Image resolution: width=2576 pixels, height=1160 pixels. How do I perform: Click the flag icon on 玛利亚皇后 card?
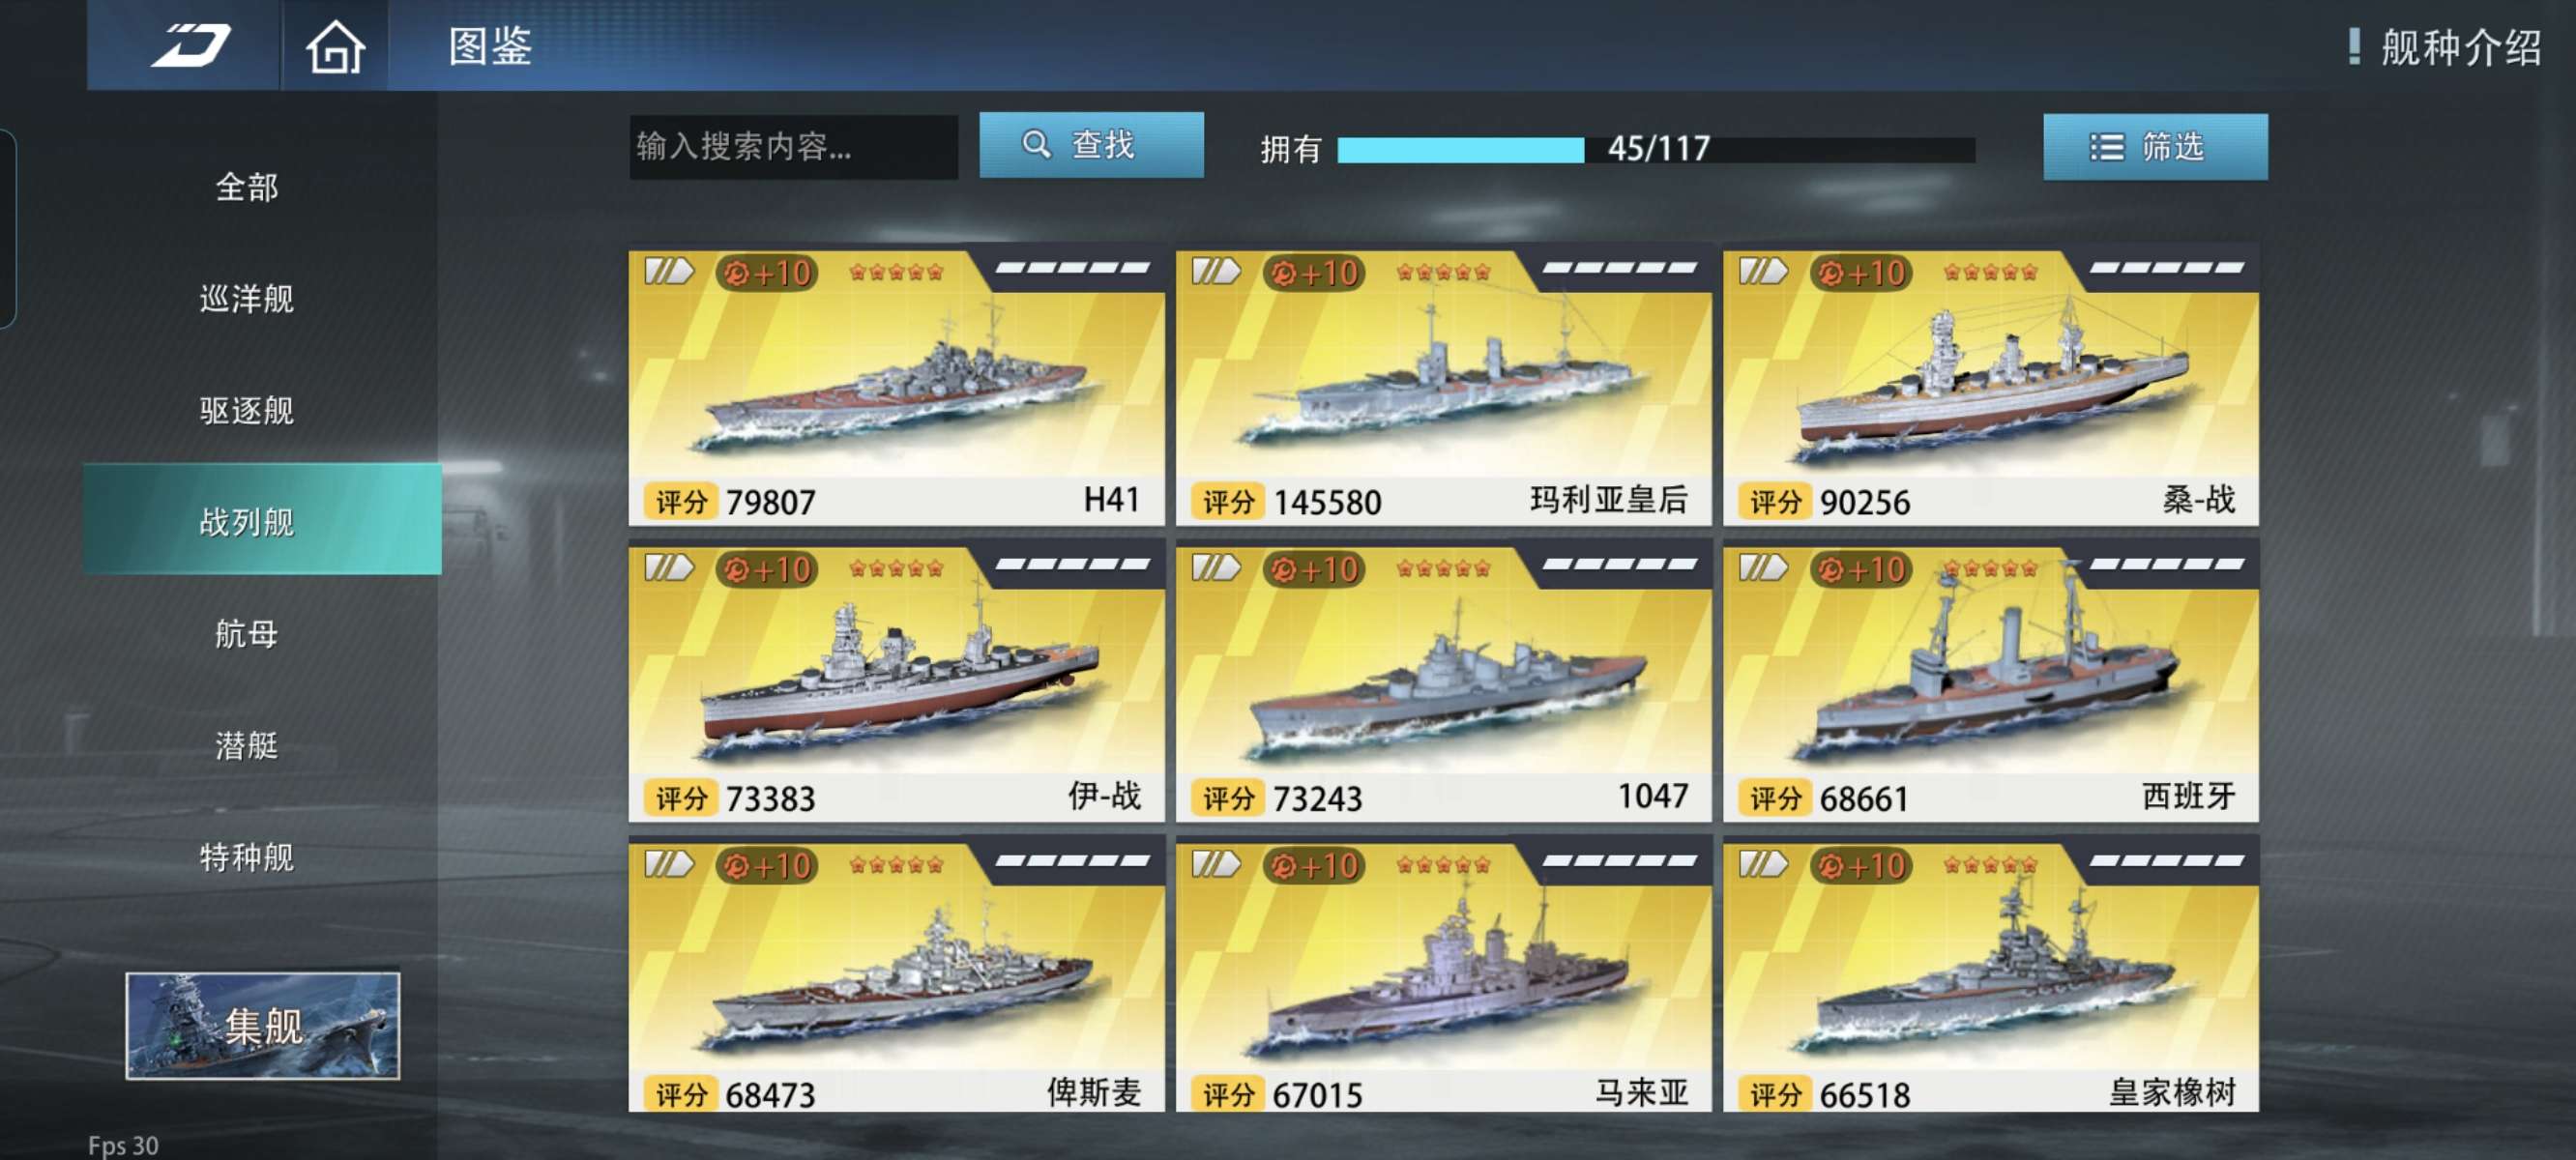click(1216, 271)
